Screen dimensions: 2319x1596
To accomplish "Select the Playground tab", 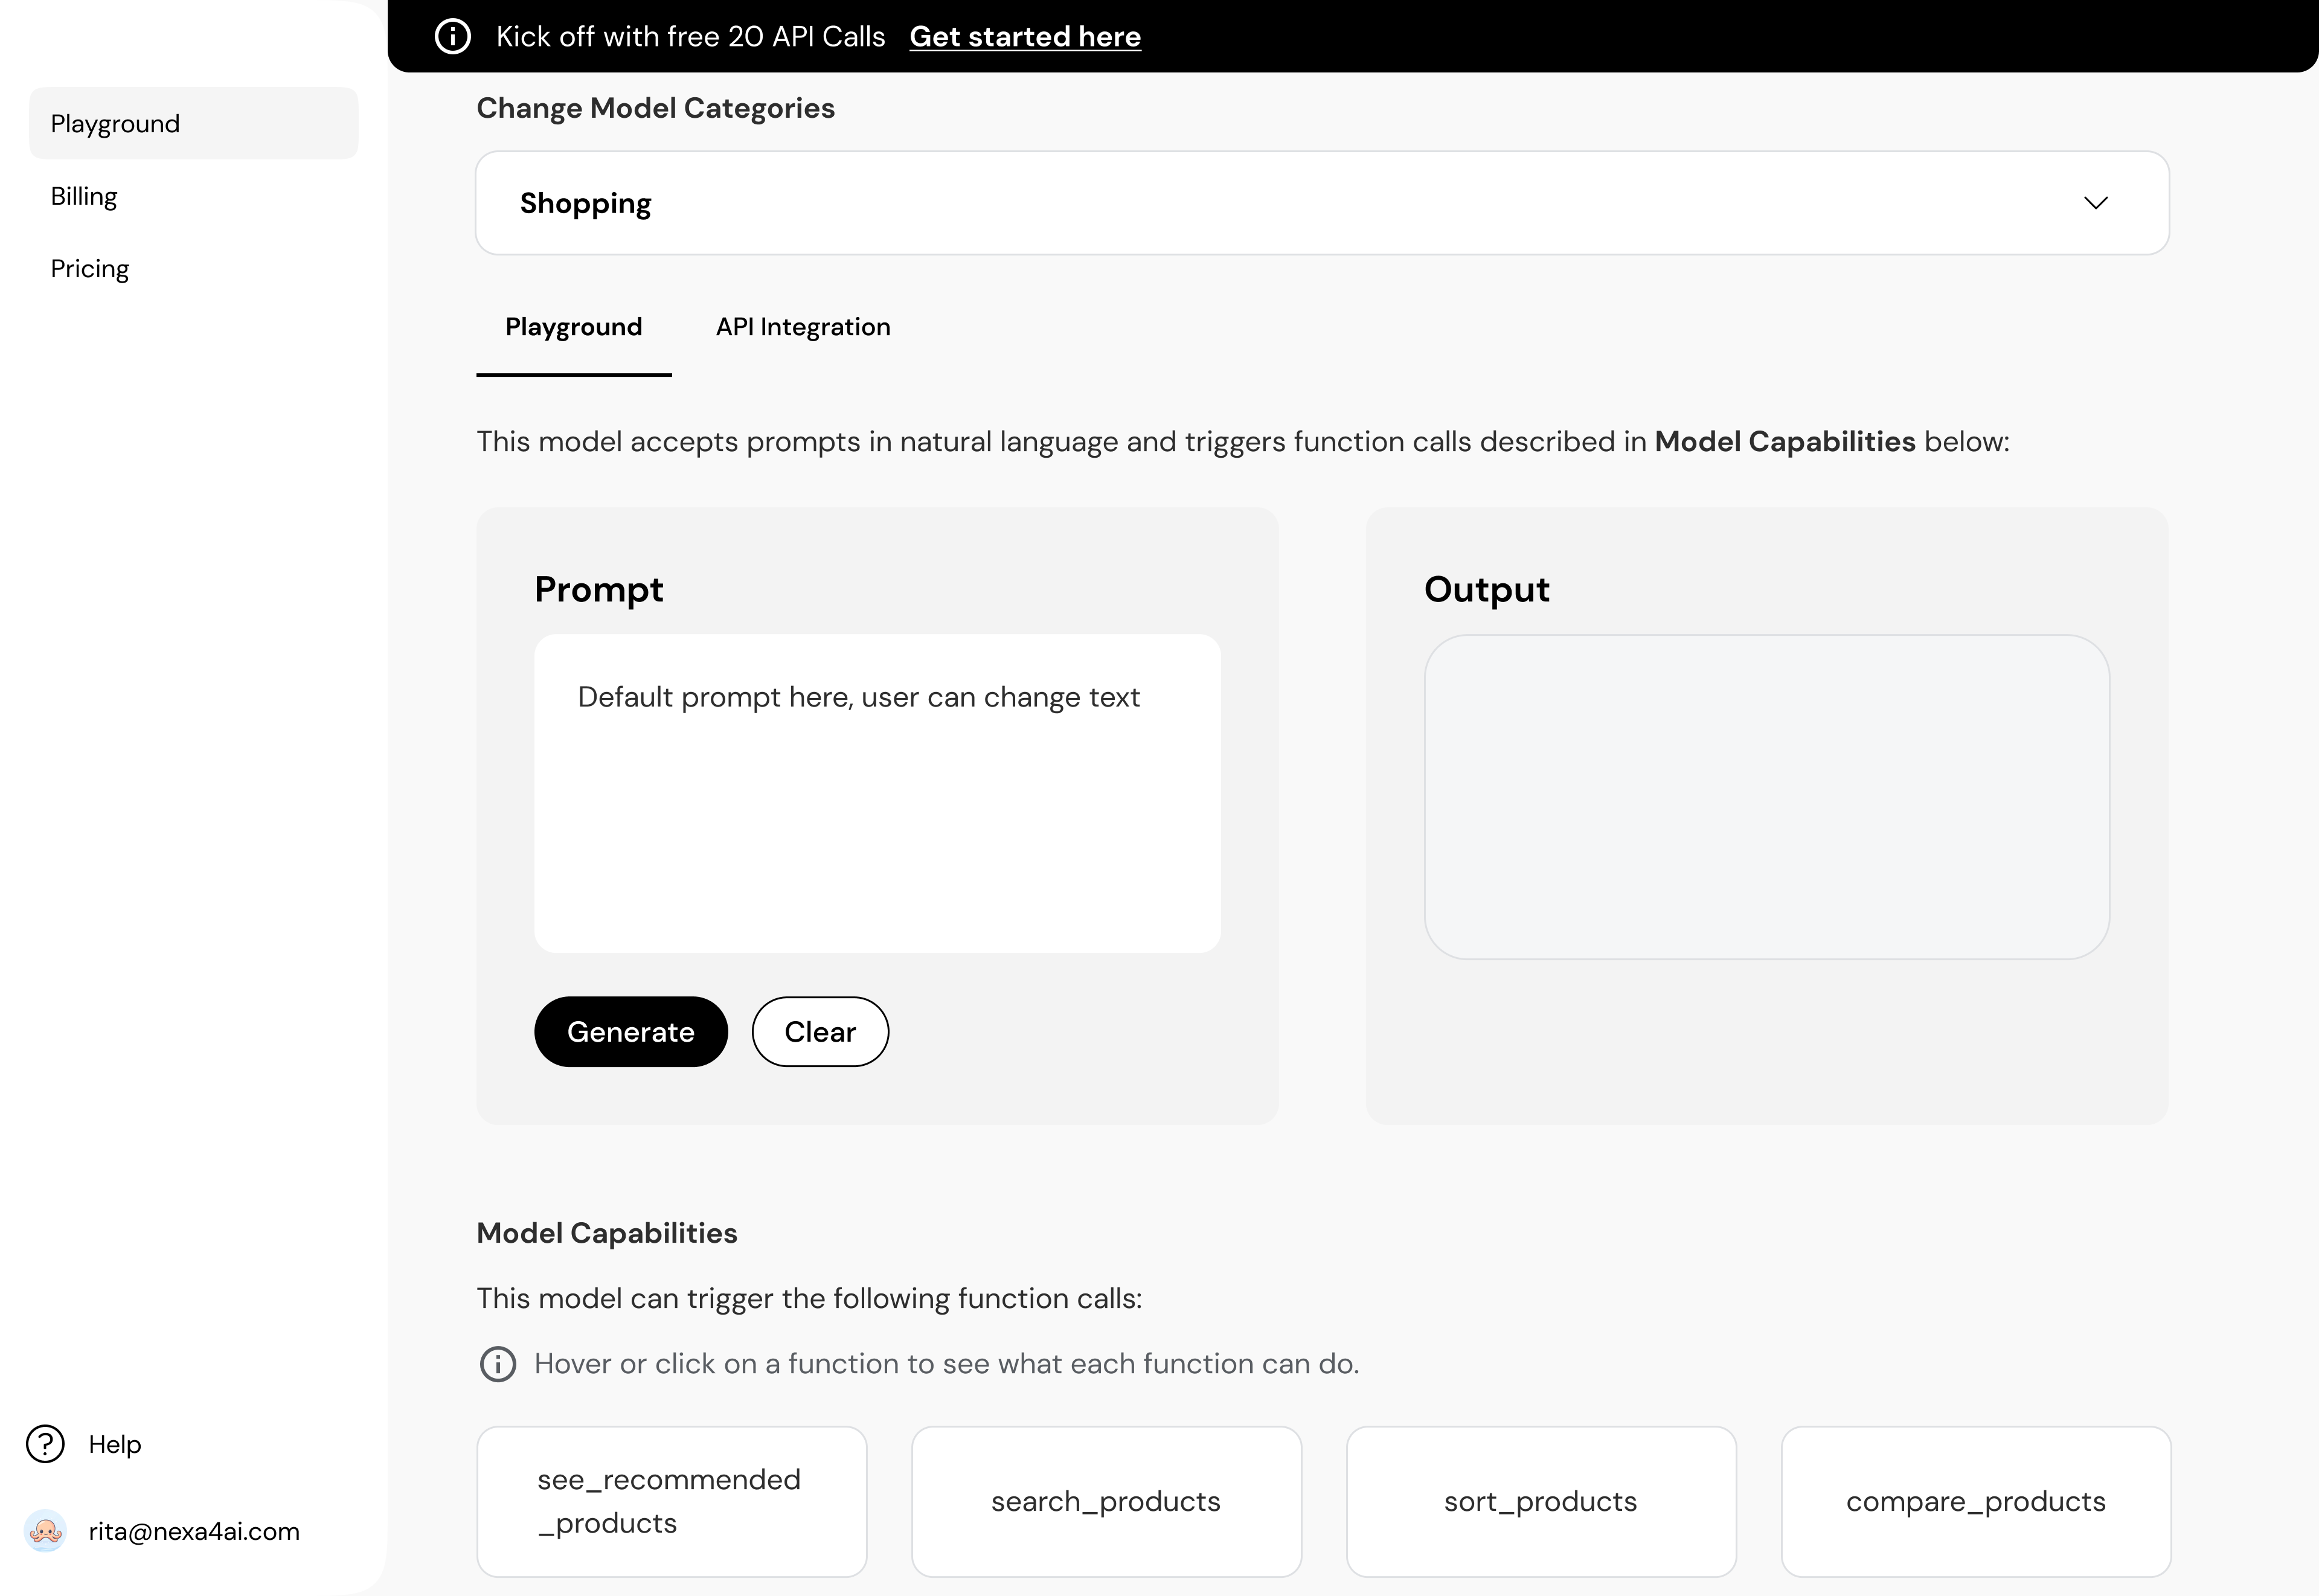I will (x=573, y=327).
